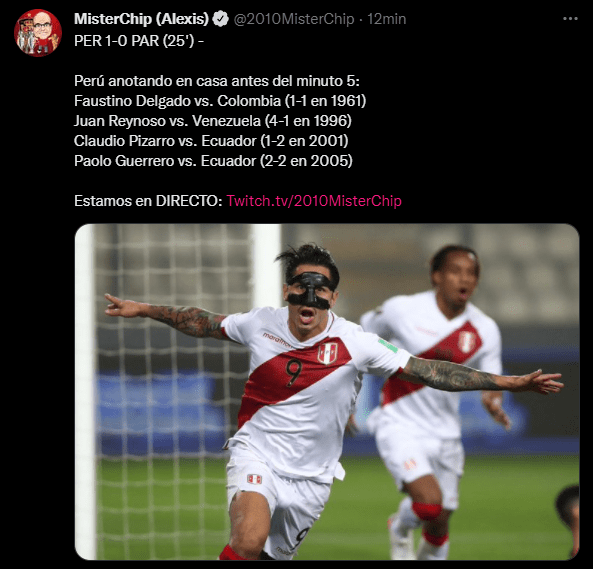This screenshot has height=569, width=593.
Task: Click the PER 1-0 PAR (25') score line
Action: tap(139, 41)
